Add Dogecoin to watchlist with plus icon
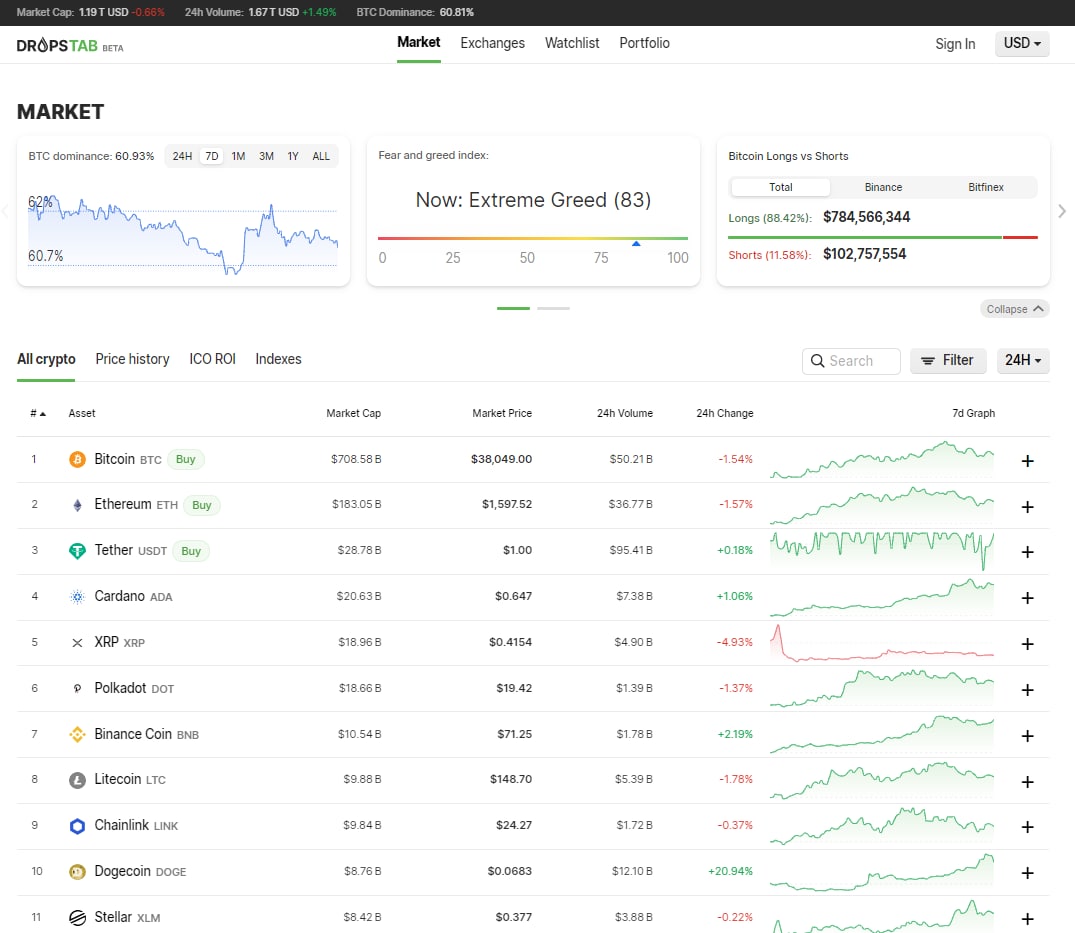Screen dimensions: 1075x933 [1027, 873]
